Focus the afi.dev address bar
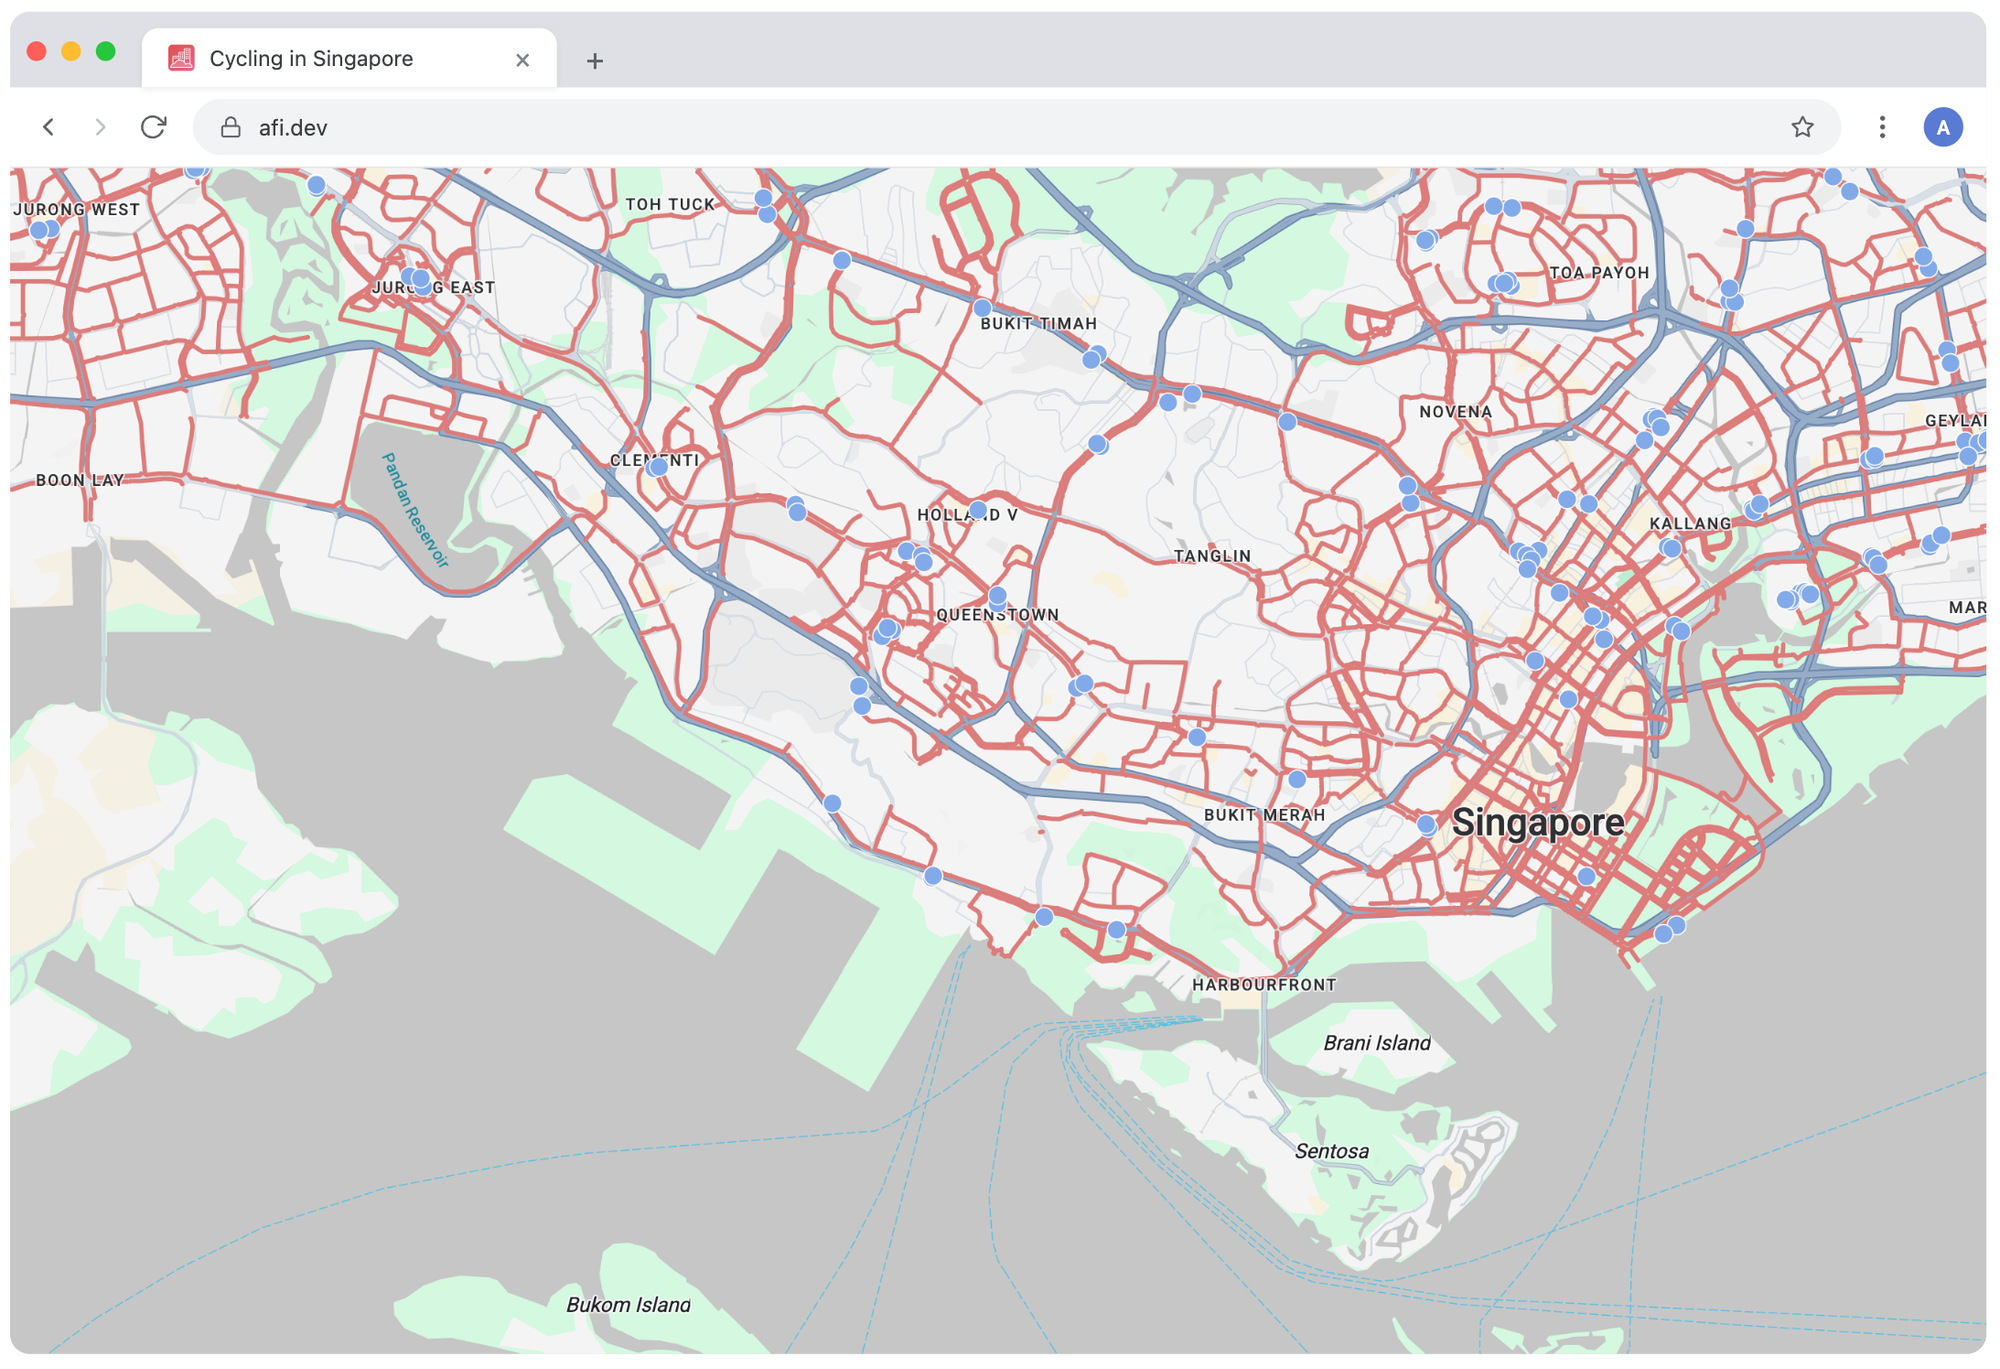 coord(1015,127)
